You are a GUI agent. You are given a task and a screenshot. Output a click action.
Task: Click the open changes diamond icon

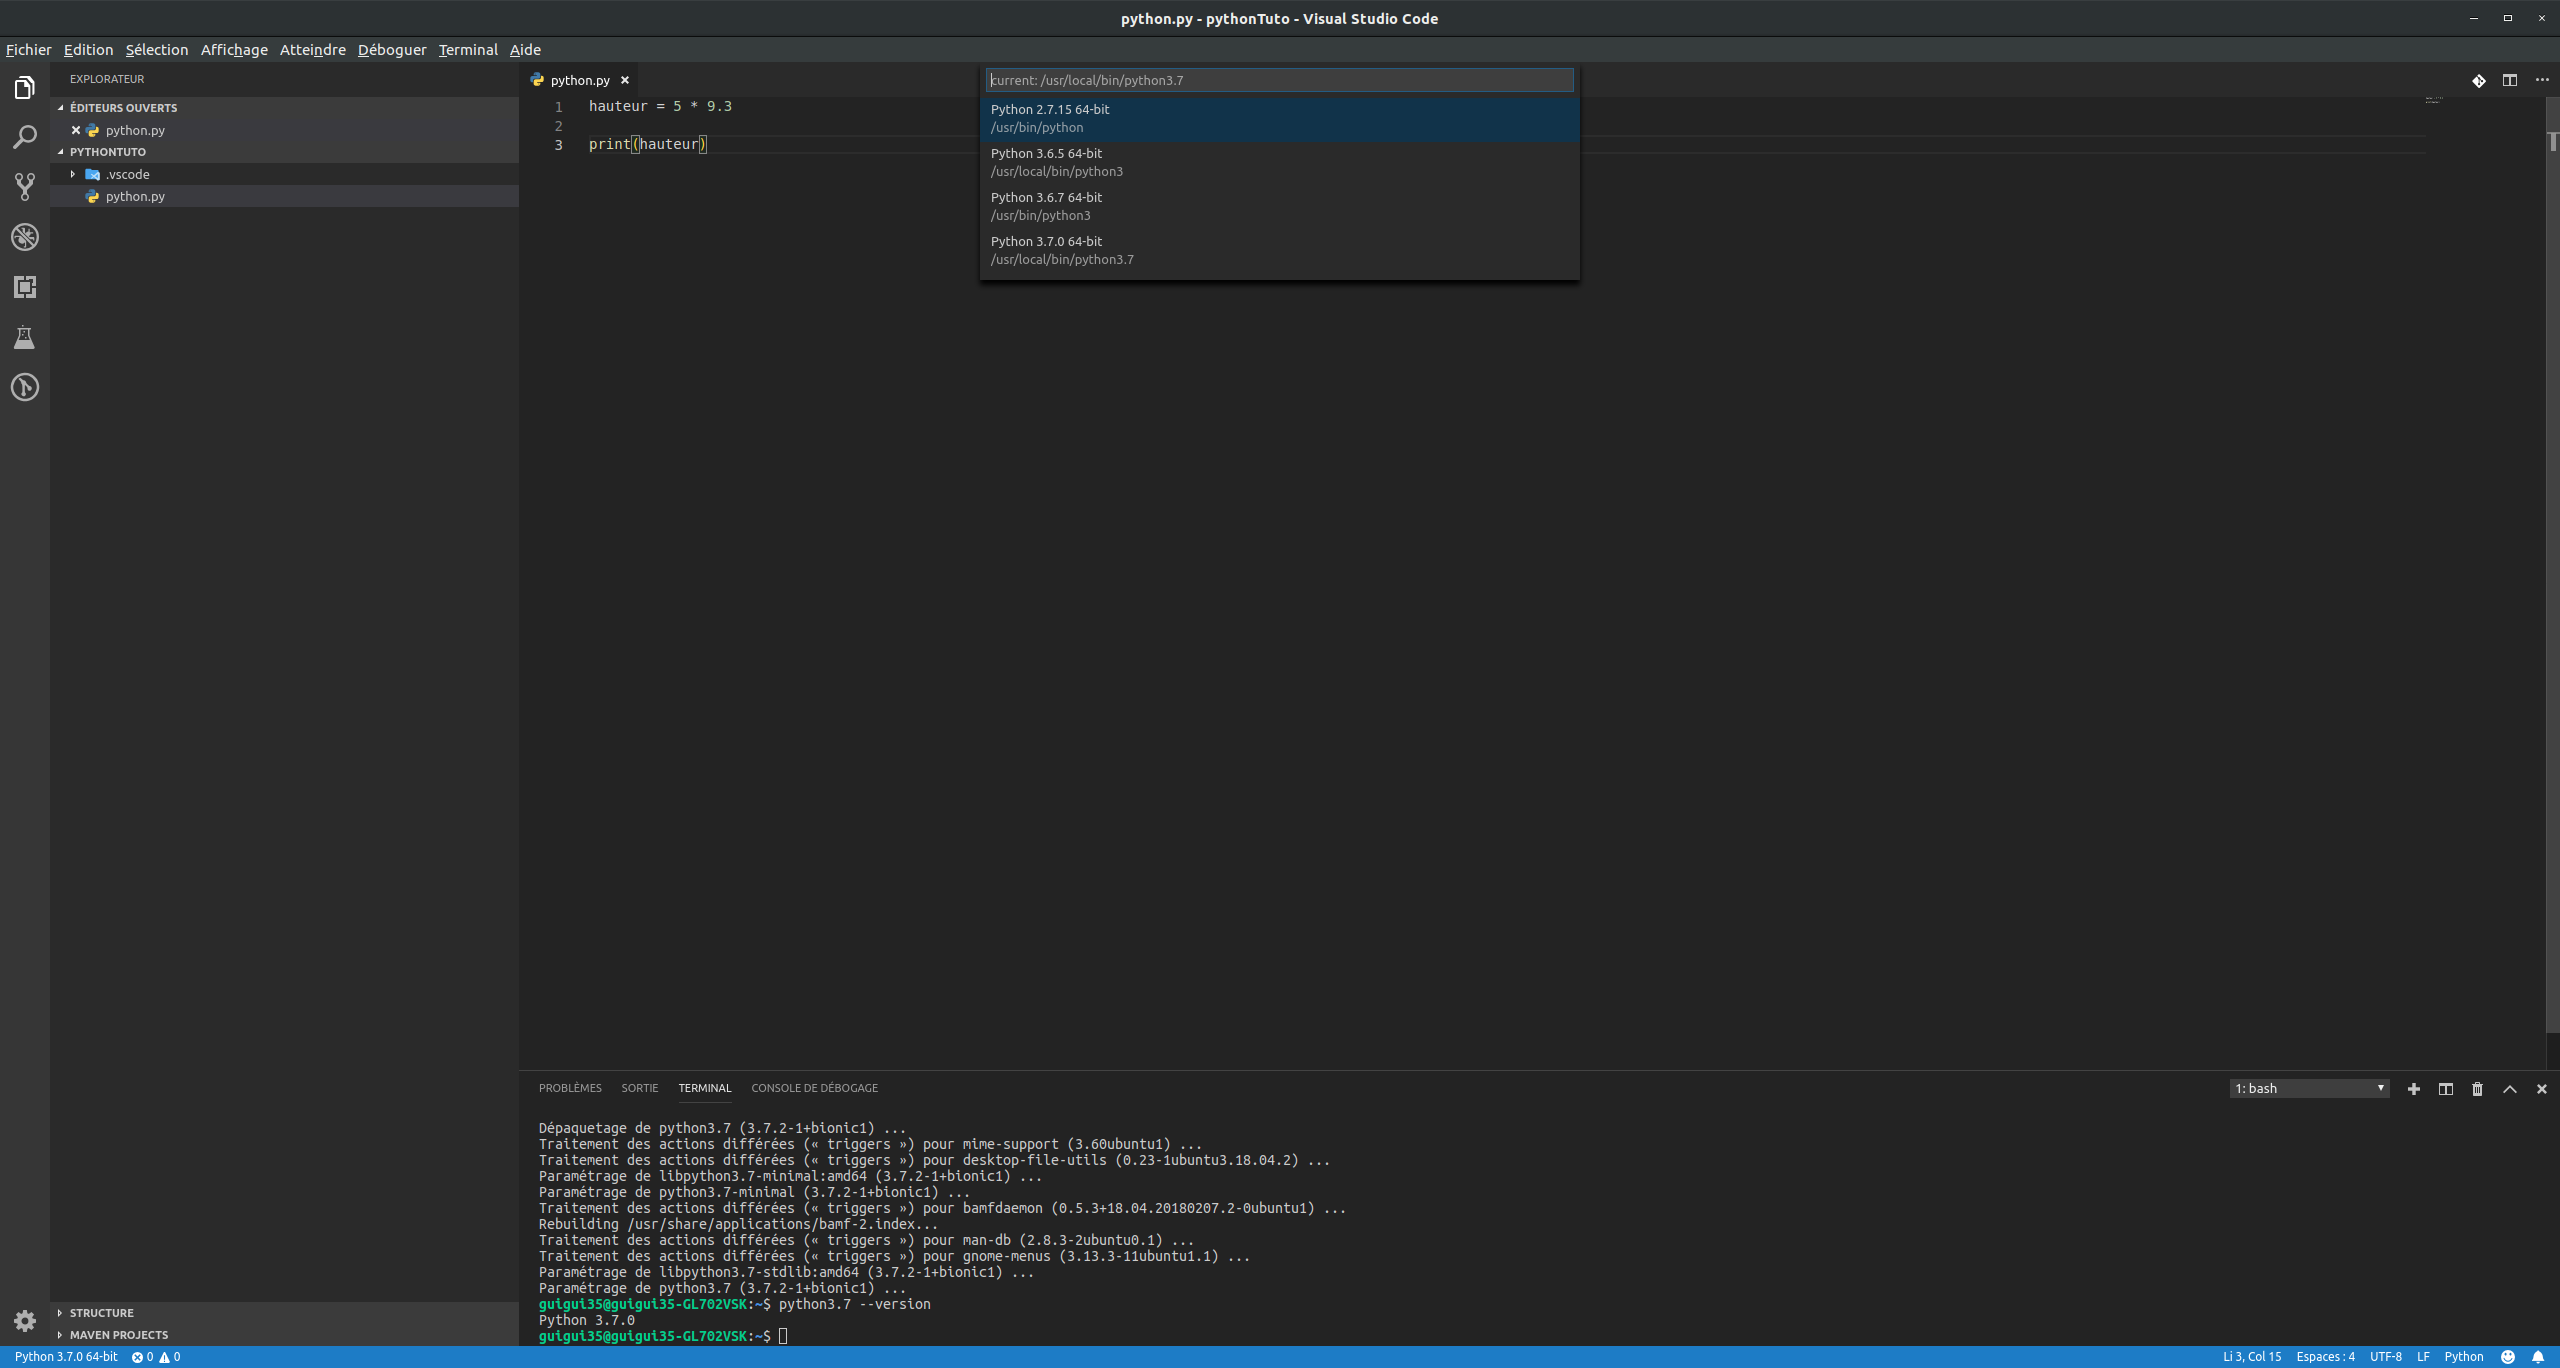tap(2479, 81)
